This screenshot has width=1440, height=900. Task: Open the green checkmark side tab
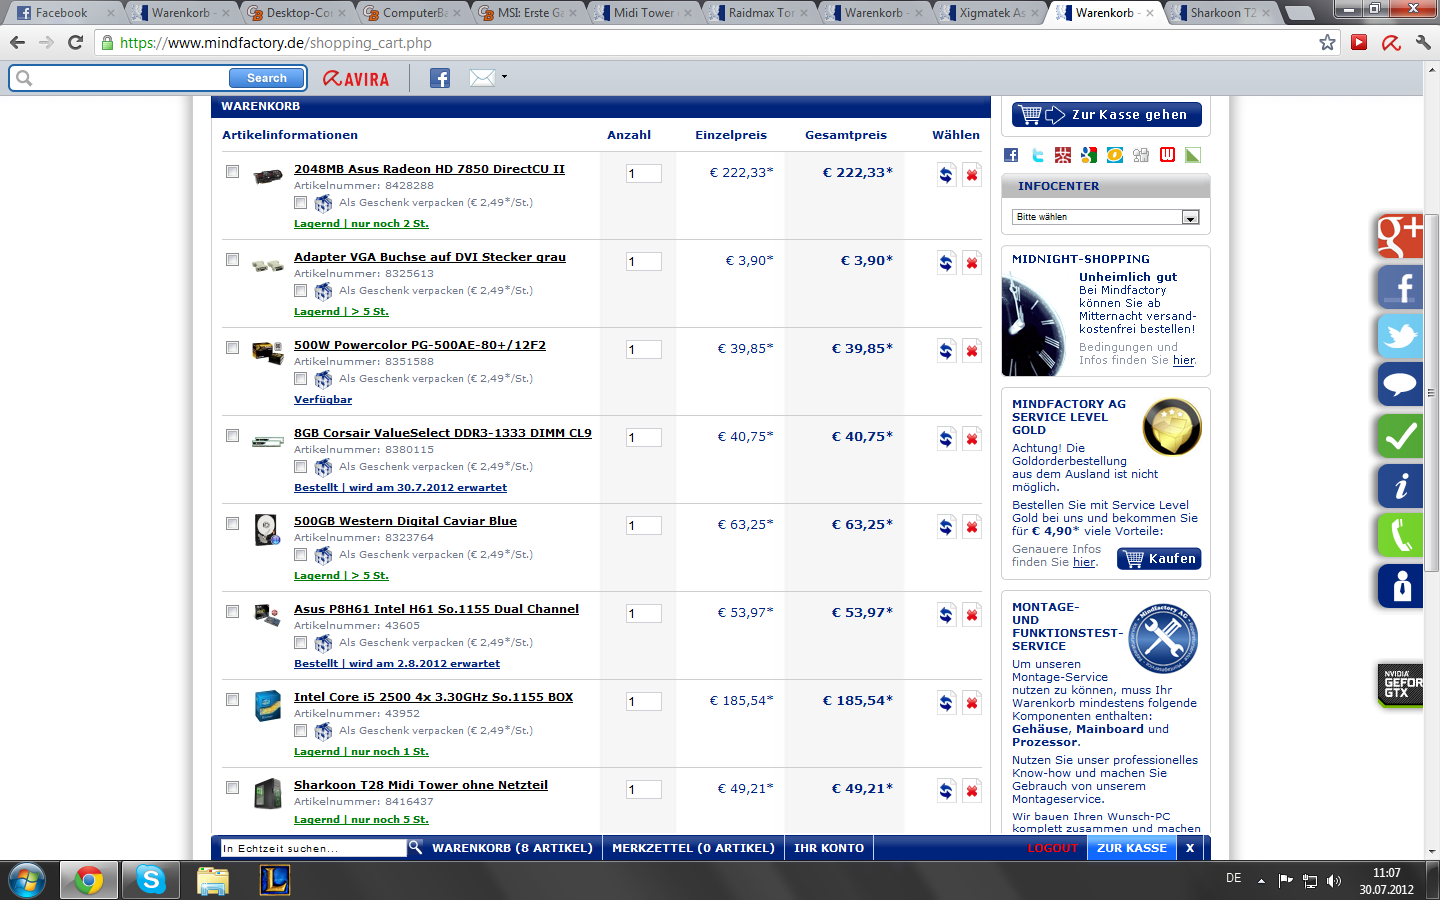coord(1400,435)
